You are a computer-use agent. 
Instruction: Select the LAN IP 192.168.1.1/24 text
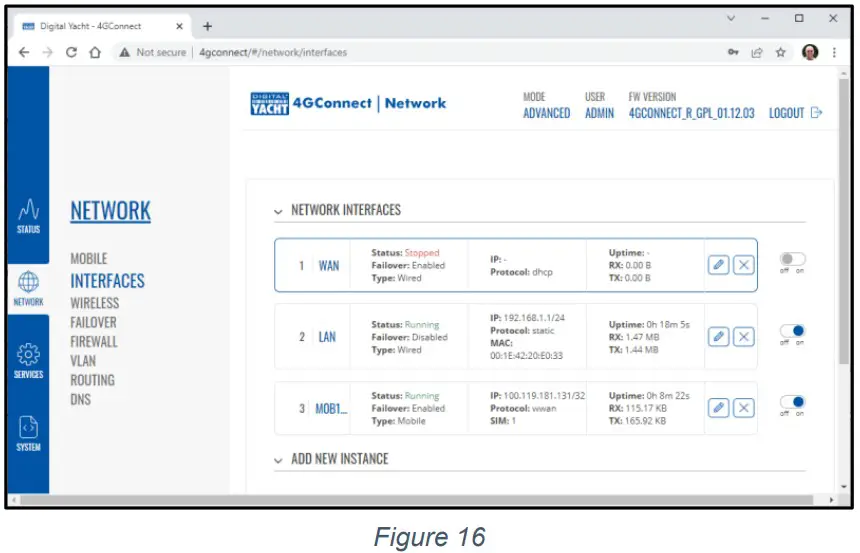[x=534, y=318]
